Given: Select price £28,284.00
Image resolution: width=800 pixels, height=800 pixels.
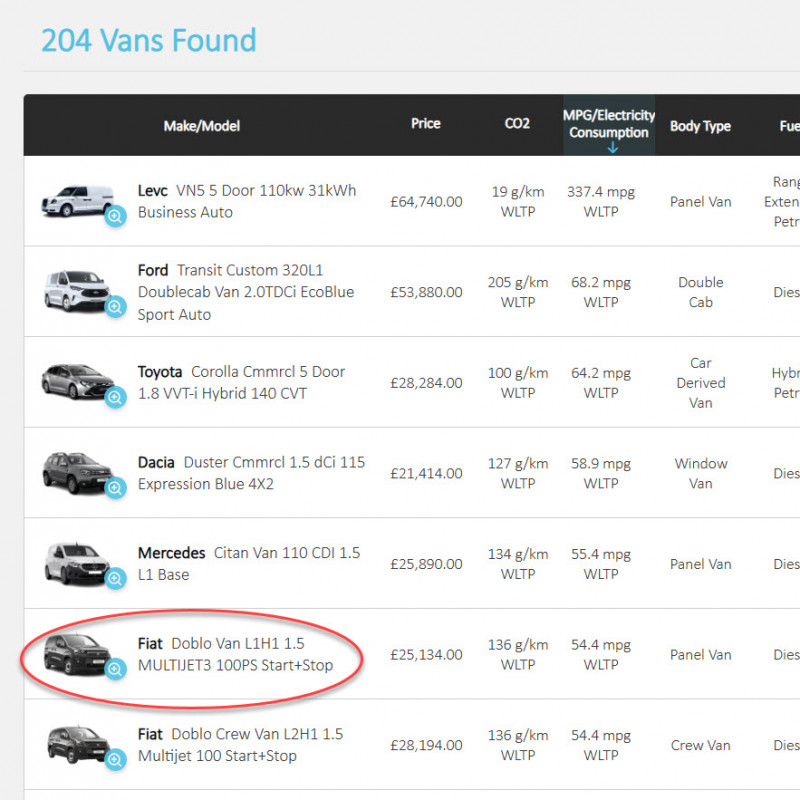Looking at the screenshot, I should pos(427,383).
